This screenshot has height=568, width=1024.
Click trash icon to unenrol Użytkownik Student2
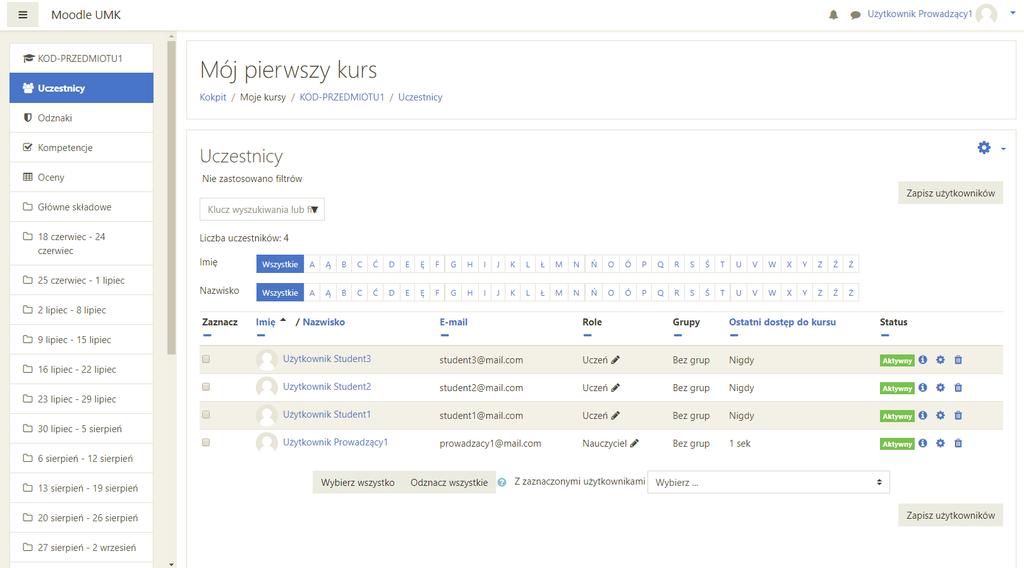(x=958, y=388)
